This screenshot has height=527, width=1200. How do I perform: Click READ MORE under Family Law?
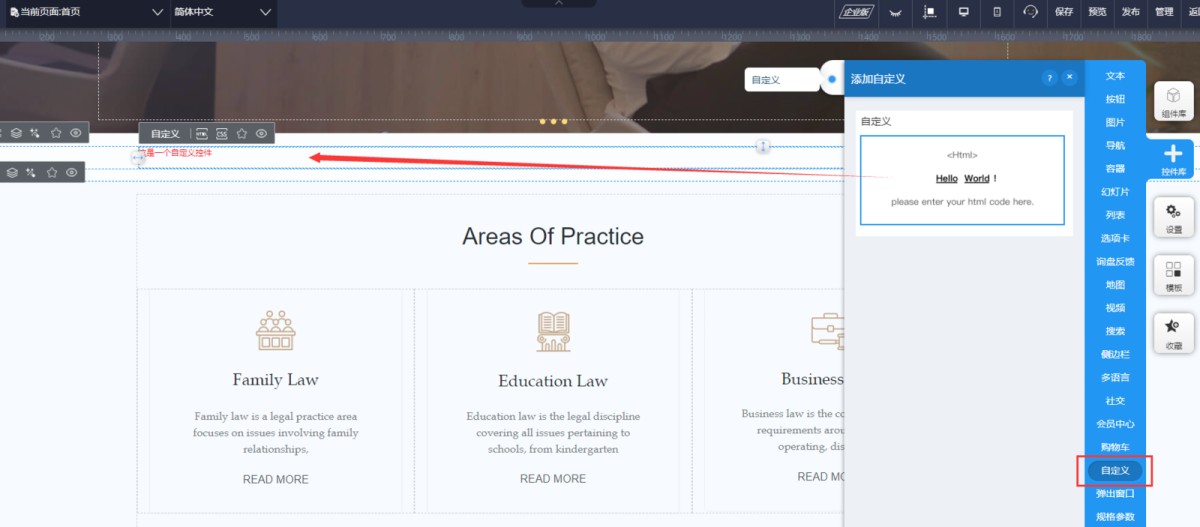[275, 479]
